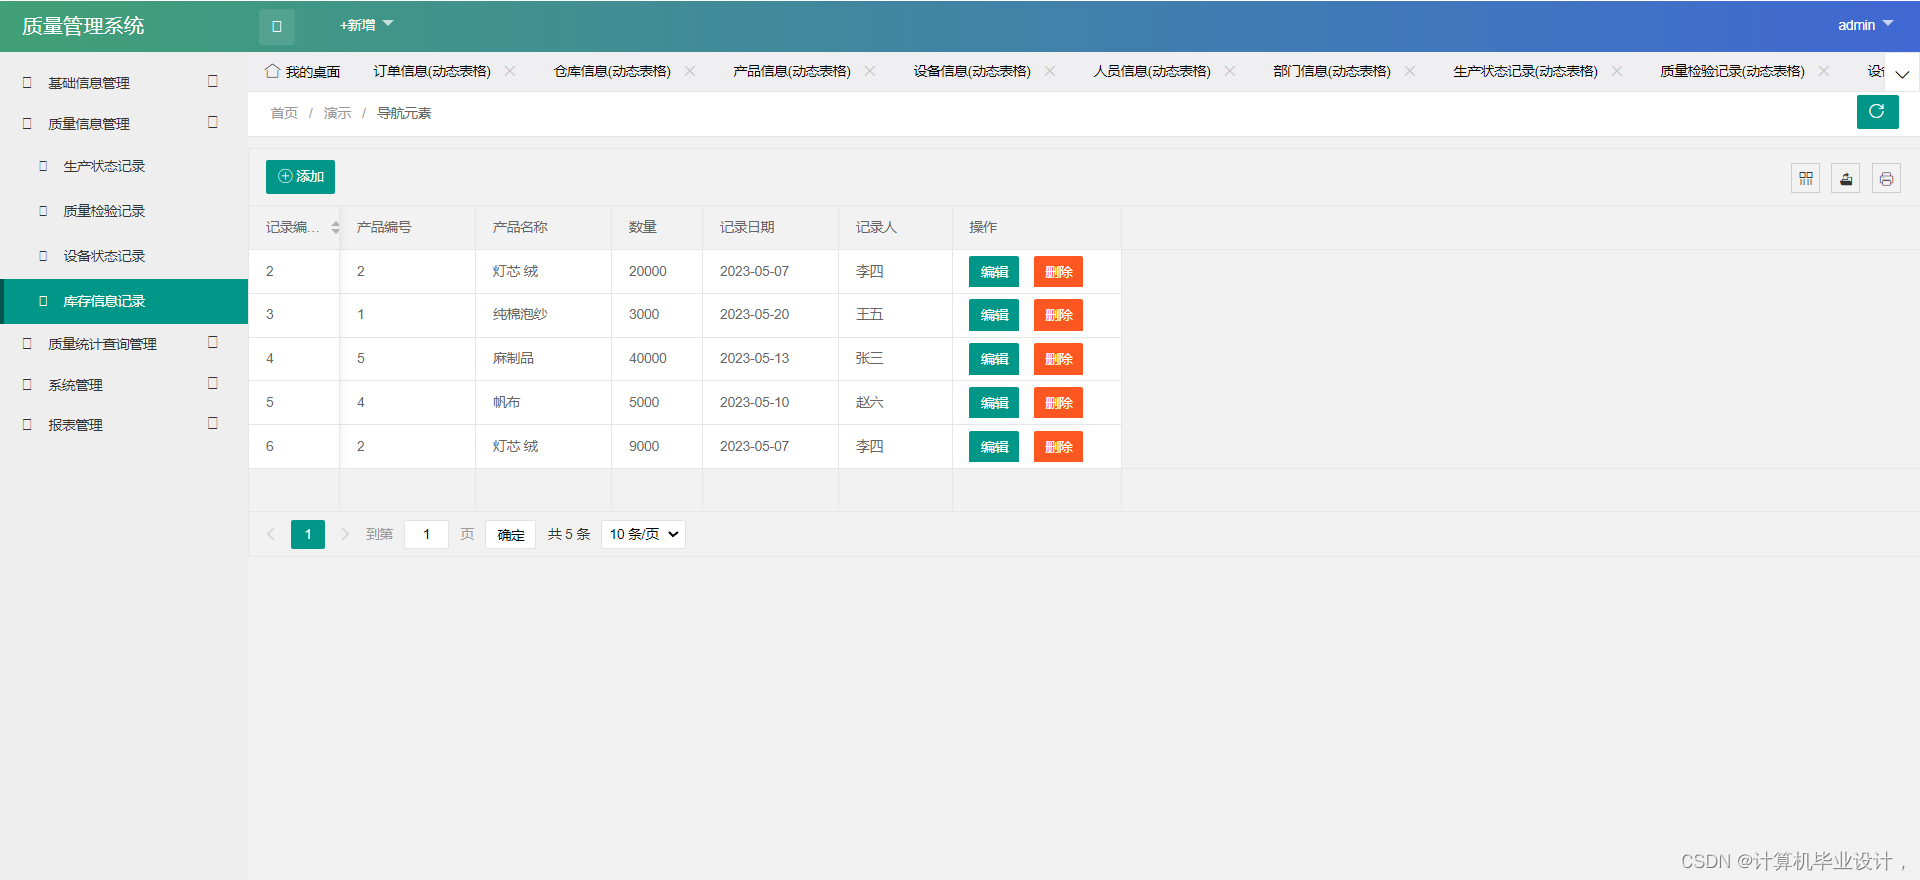Click 首页 breadcrumb link

(284, 113)
